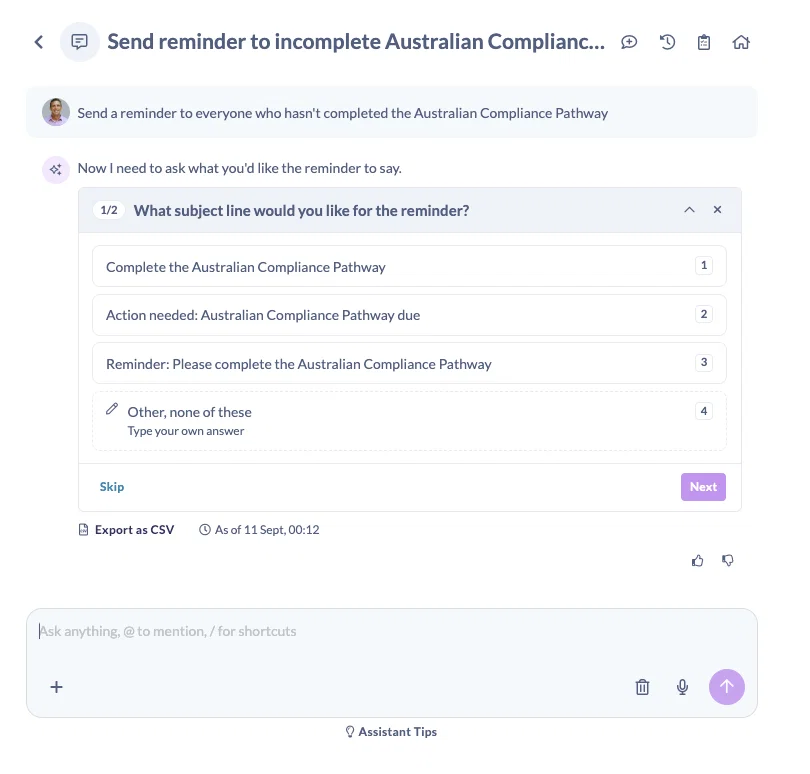The height and width of the screenshot is (774, 810).
Task: Open chat history clock icon
Action: pos(667,42)
